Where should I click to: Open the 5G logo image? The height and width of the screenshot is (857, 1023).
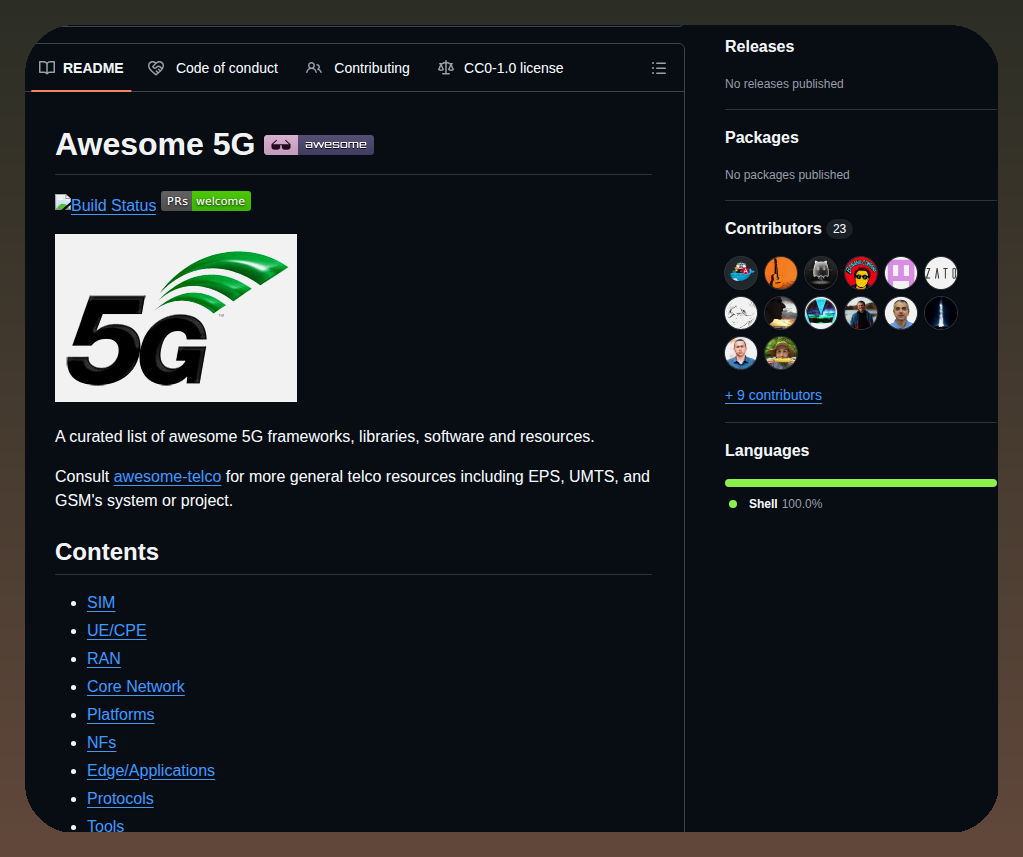[x=176, y=318]
